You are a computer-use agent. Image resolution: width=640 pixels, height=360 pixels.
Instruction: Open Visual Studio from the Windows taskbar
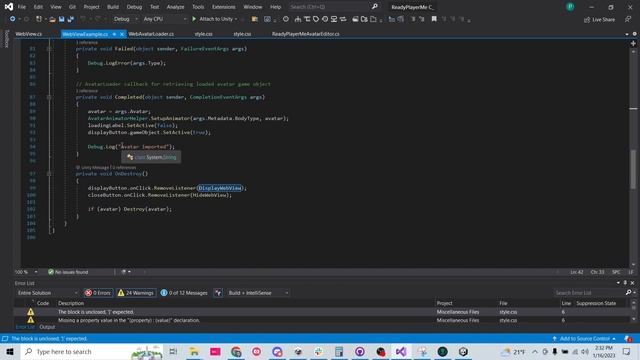401,351
